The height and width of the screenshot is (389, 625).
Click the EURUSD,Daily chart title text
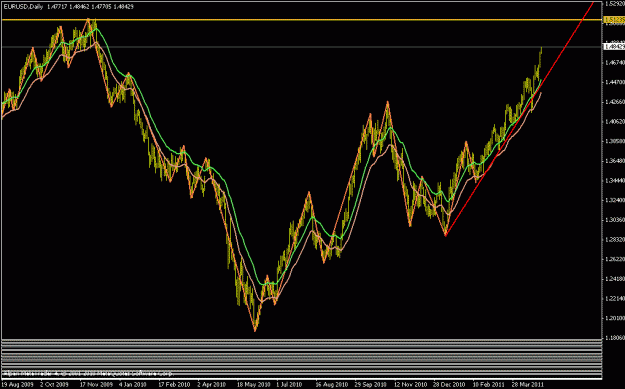pos(23,7)
